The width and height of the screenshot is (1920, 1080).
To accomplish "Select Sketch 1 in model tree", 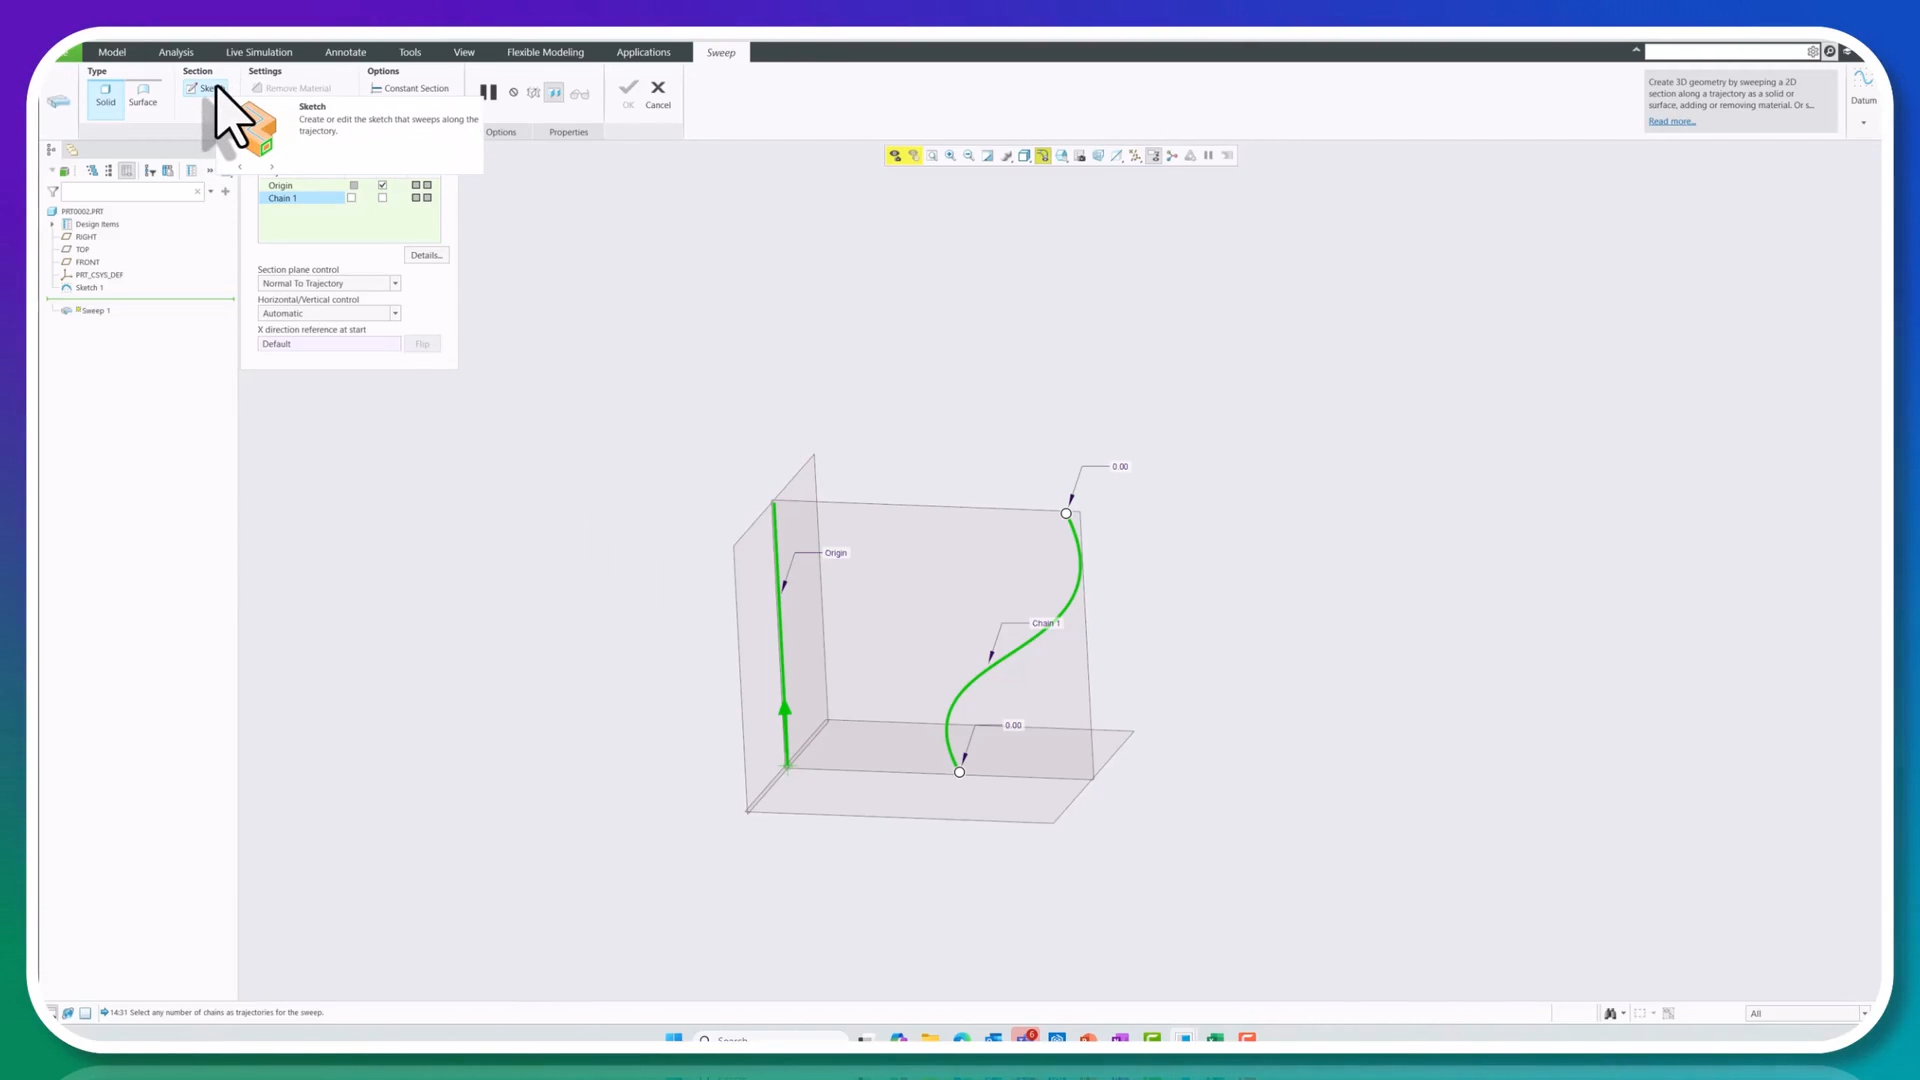I will pyautogui.click(x=89, y=287).
